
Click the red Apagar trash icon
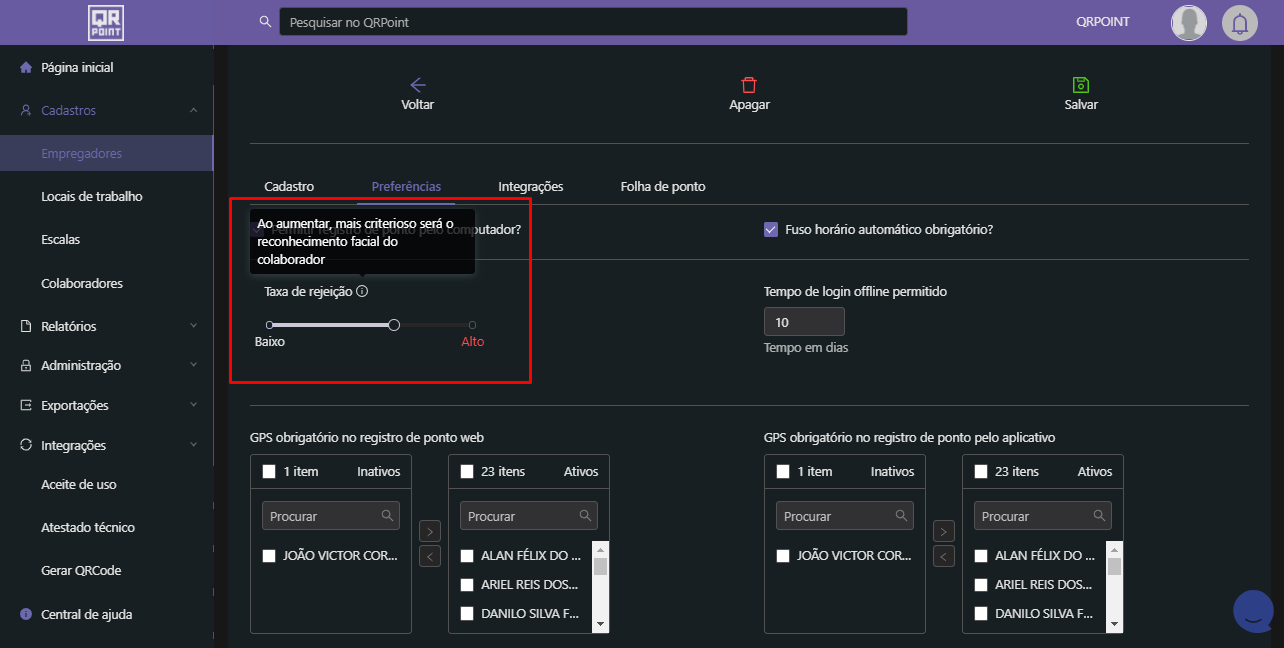[x=749, y=85]
